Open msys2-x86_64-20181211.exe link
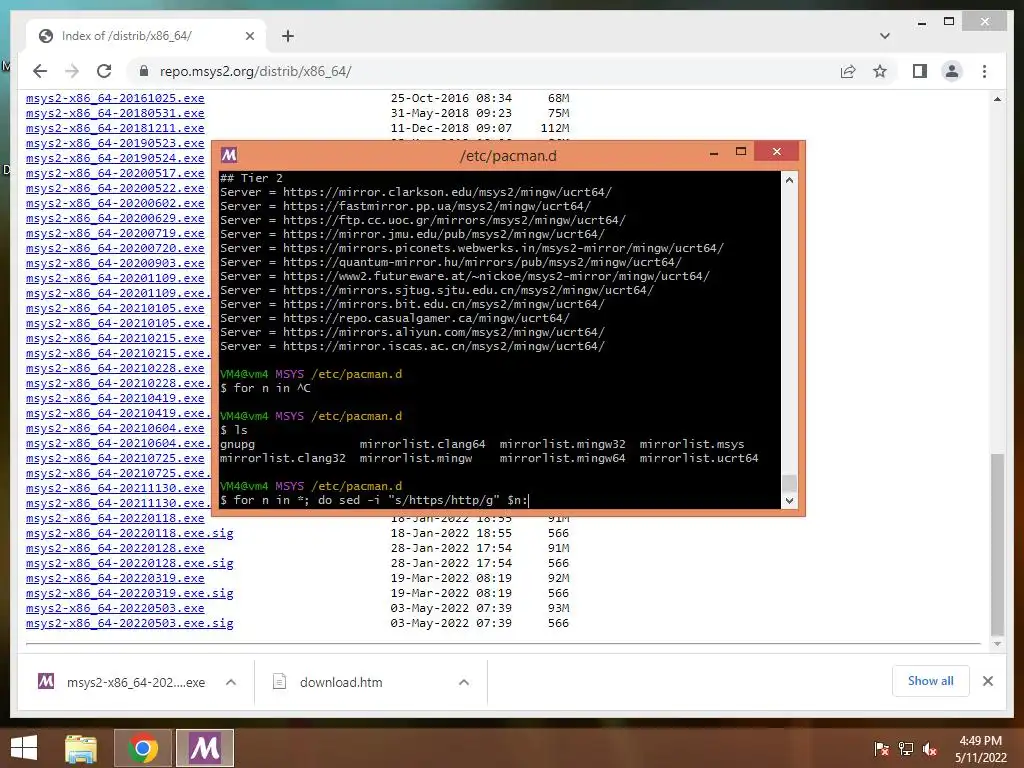Screen dimensions: 1024x768 tap(115, 128)
